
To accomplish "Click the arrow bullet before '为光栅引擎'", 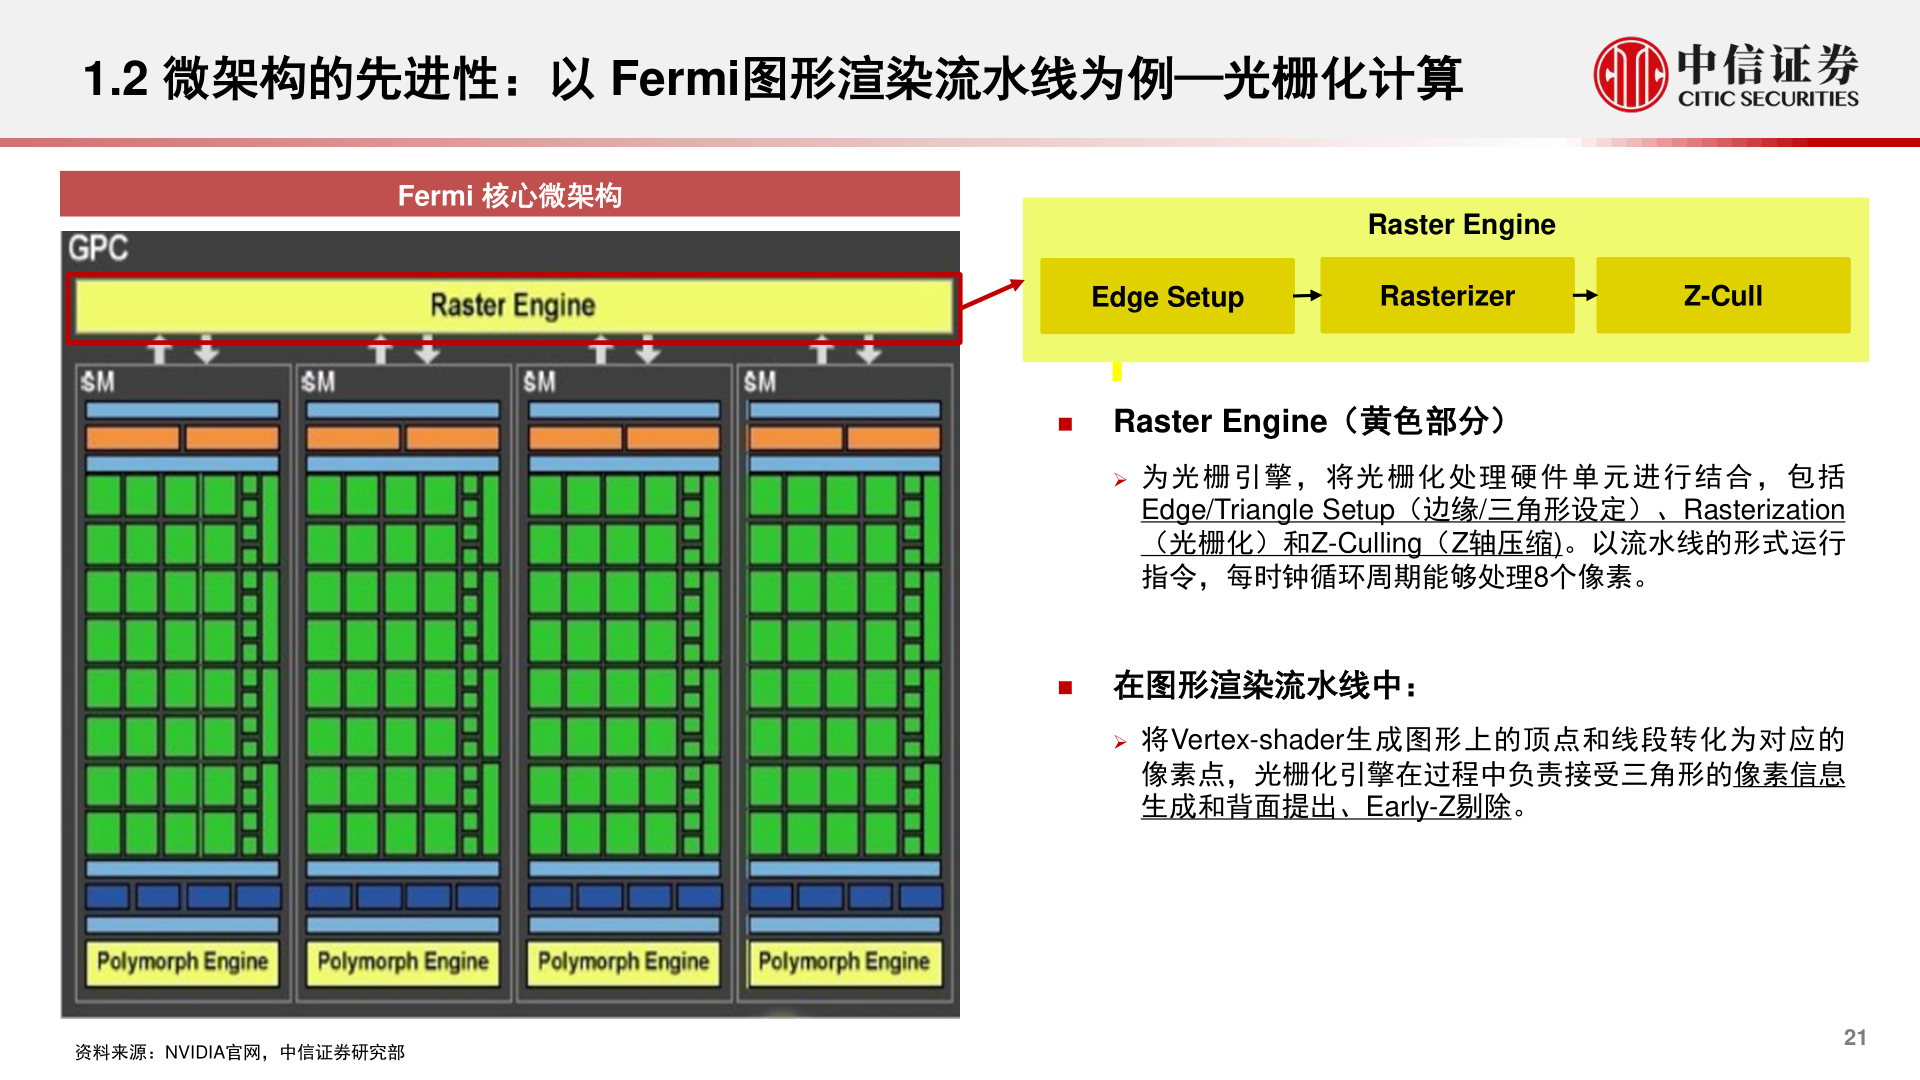I will 1120,480.
